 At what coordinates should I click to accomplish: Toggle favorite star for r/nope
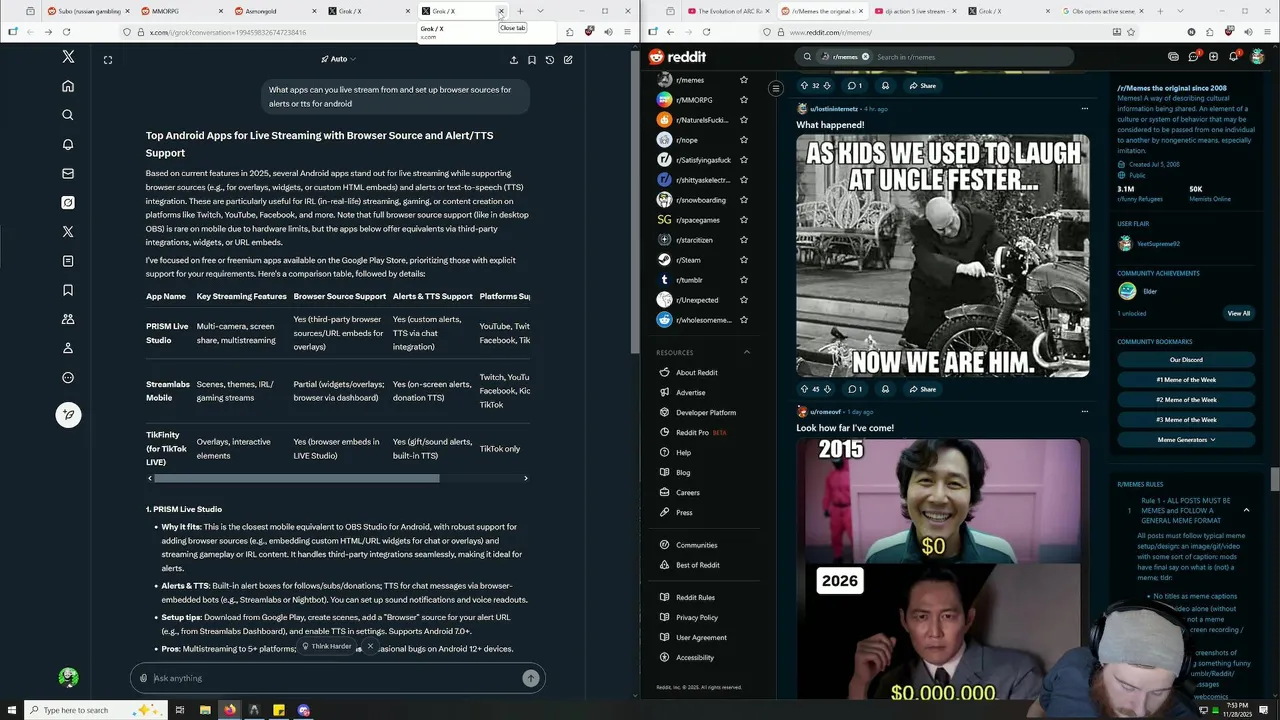click(x=743, y=140)
